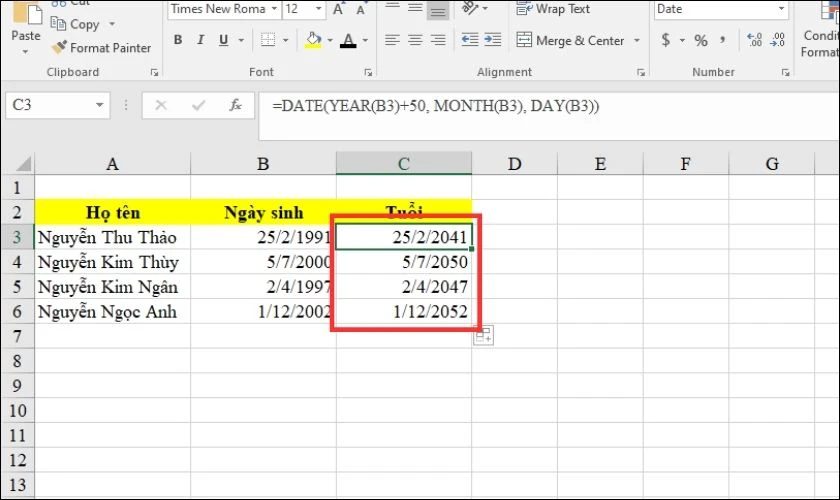
Task: Open Insert Function fx dialog
Action: [x=235, y=105]
